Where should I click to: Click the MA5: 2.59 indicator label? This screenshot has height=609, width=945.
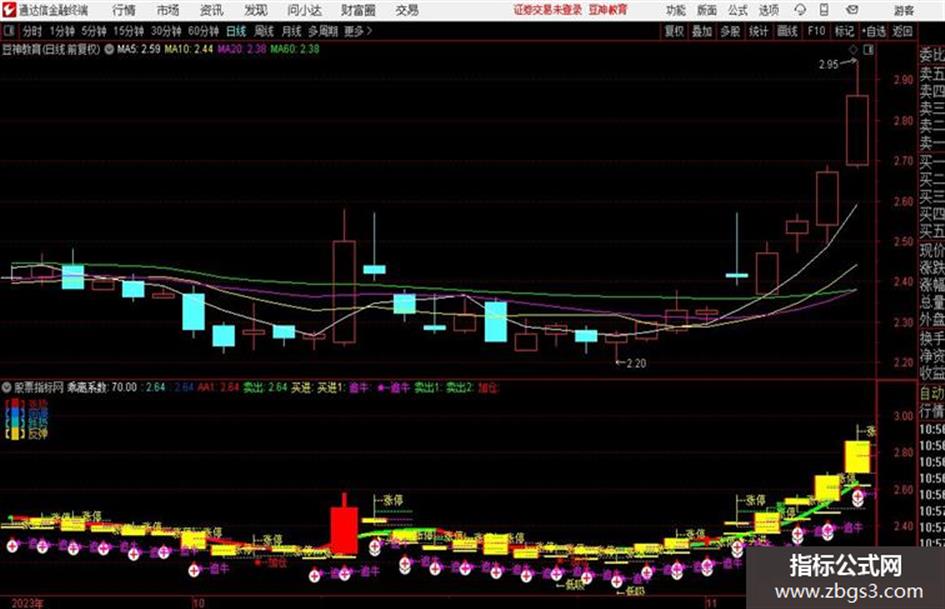pyautogui.click(x=139, y=49)
